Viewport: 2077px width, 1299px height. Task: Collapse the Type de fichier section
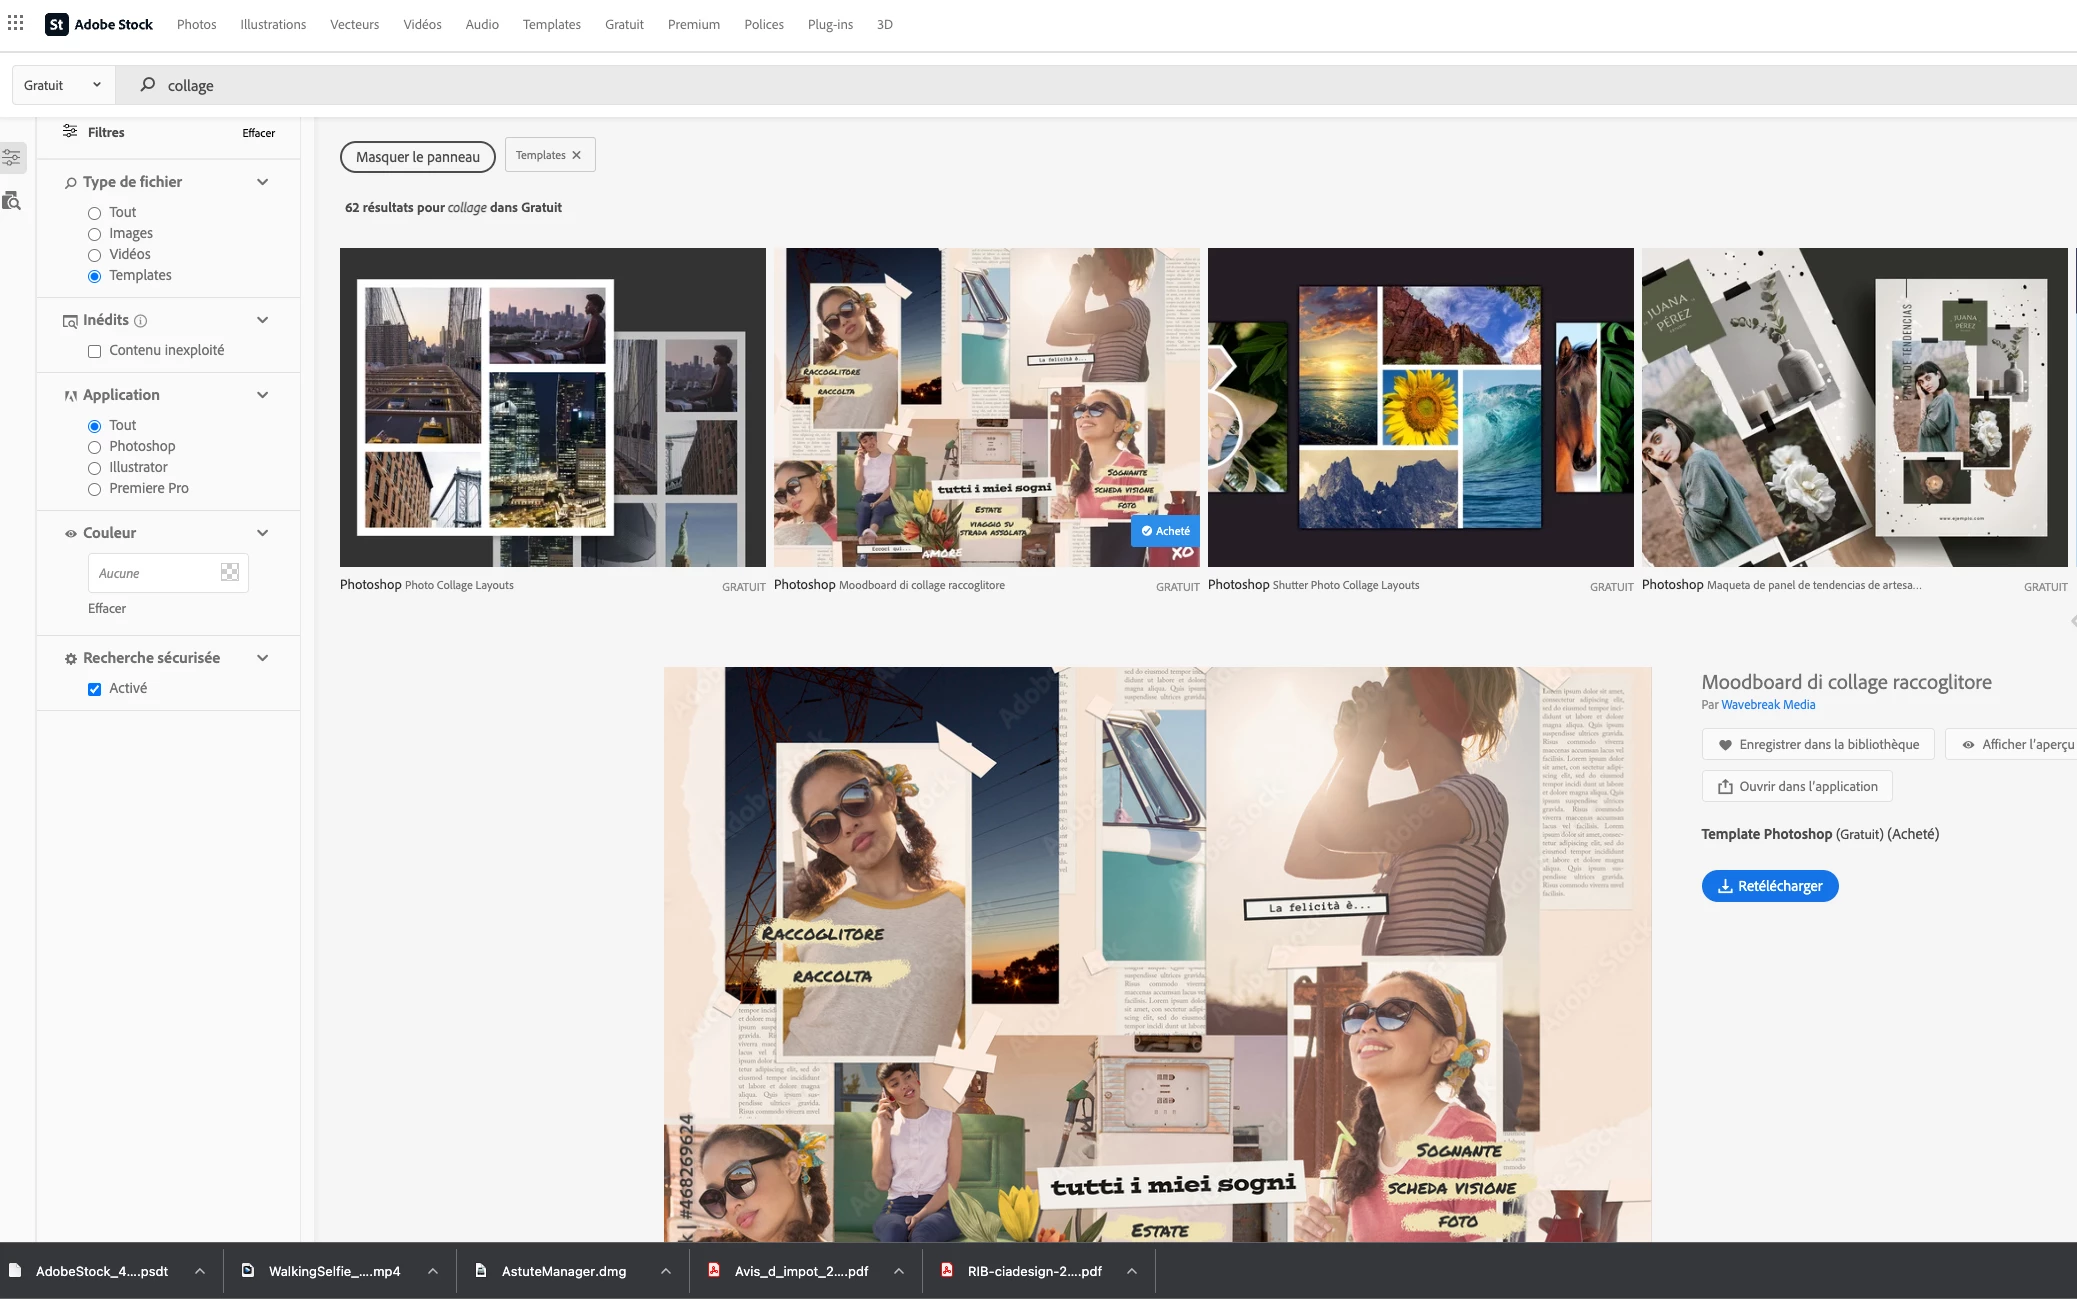(262, 182)
